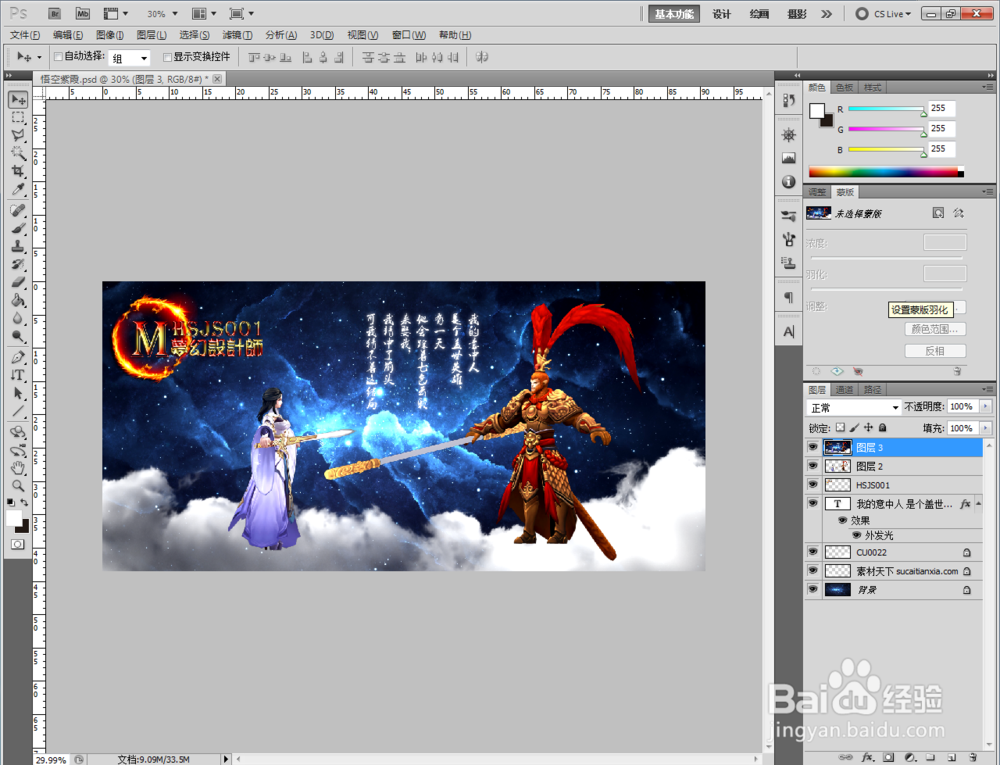The image size is (1000, 765).
Task: Switch to the 设计 workspace
Action: pyautogui.click(x=721, y=14)
